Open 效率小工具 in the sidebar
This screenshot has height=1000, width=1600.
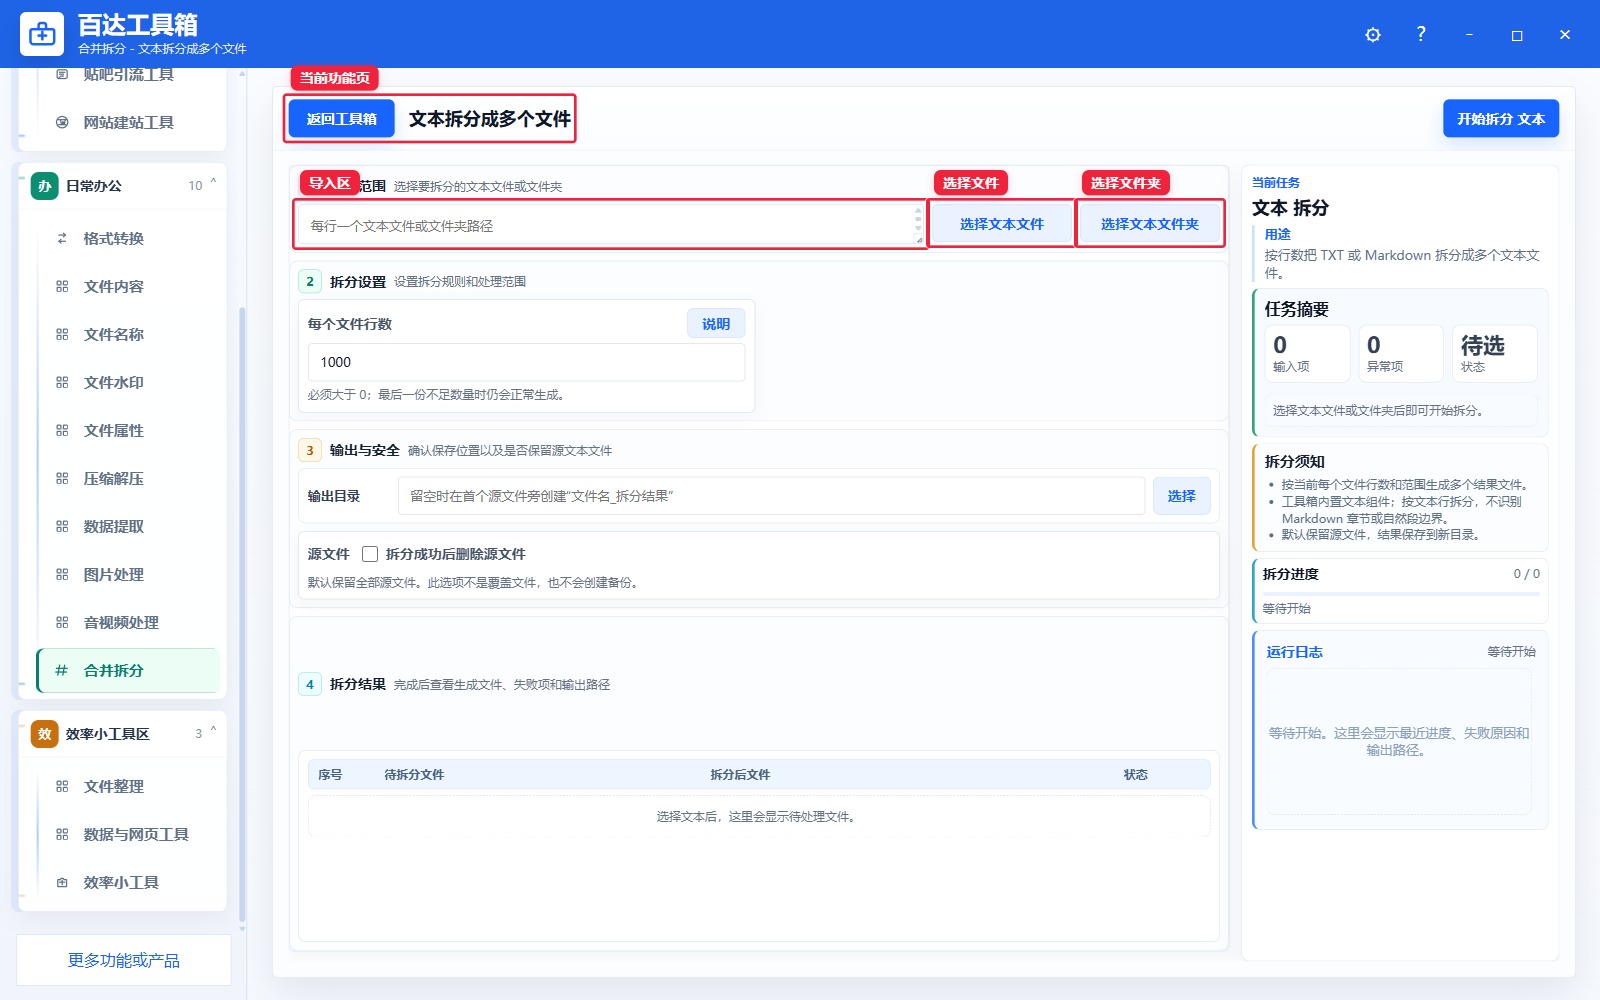point(128,882)
